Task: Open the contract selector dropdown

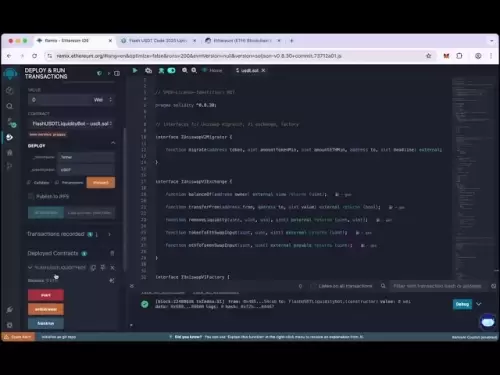Action: coord(71,124)
